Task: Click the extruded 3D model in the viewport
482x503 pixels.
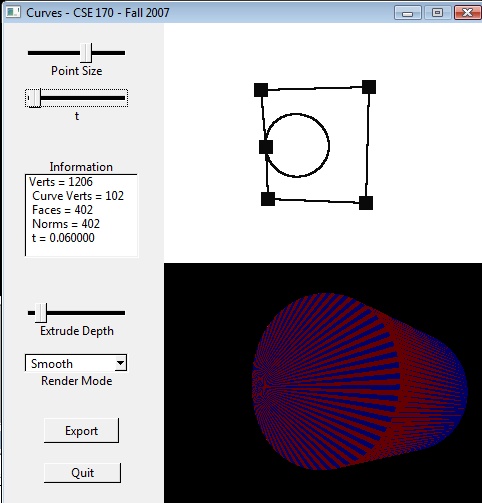Action: 359,382
